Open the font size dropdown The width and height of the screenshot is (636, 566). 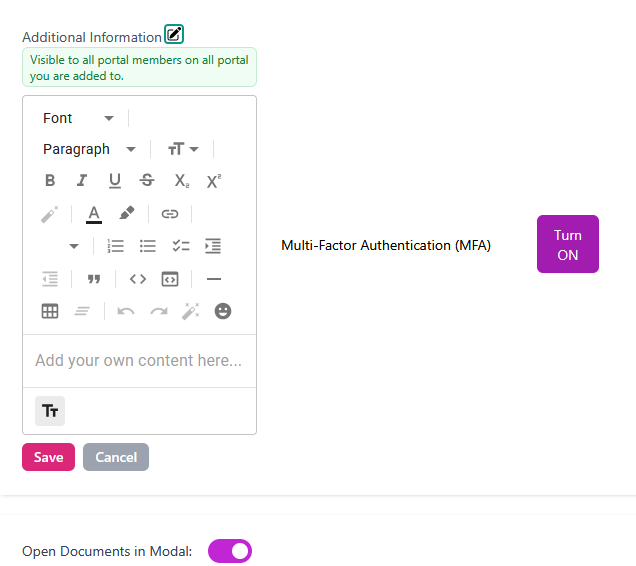point(183,149)
